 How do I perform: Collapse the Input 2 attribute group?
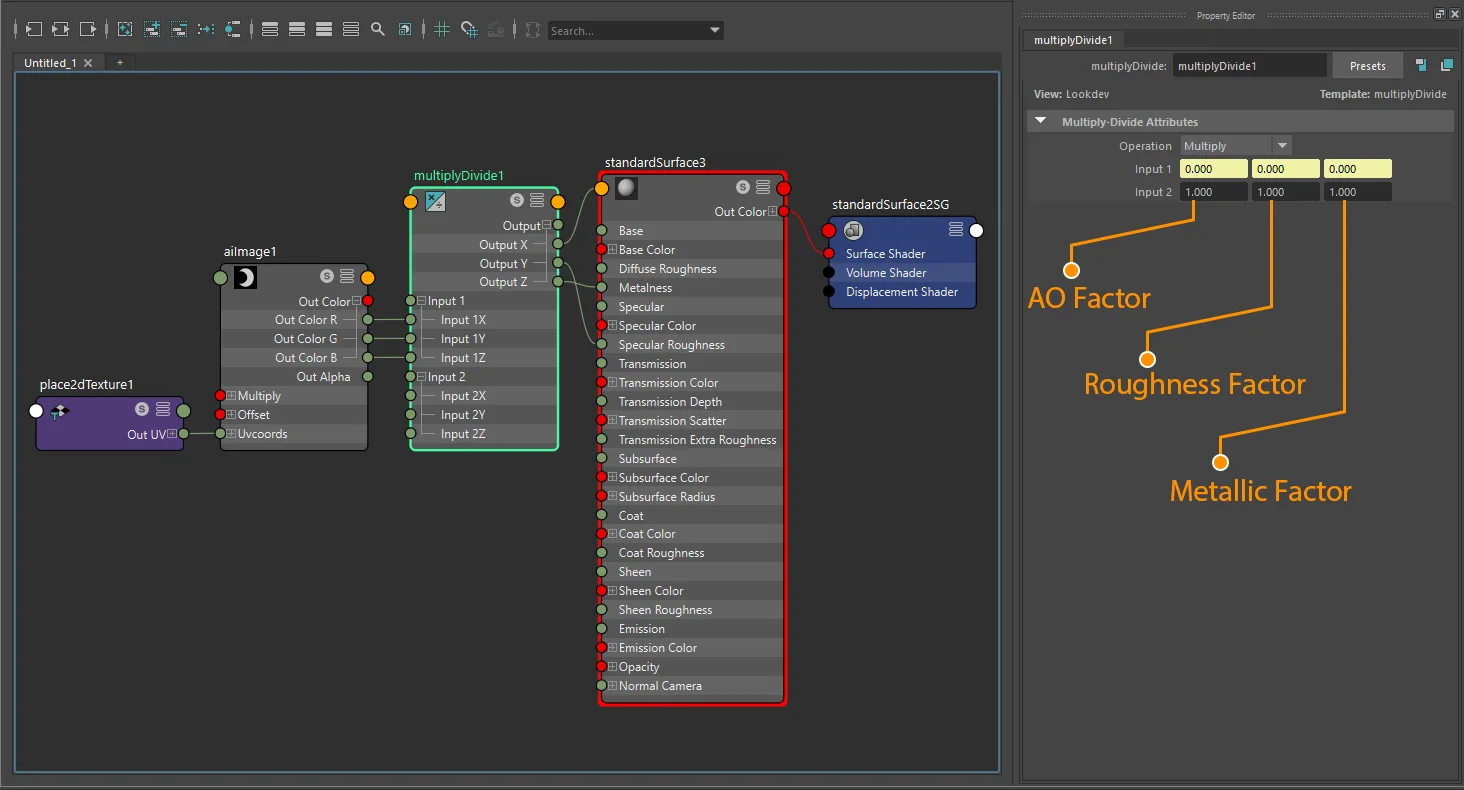pos(422,377)
